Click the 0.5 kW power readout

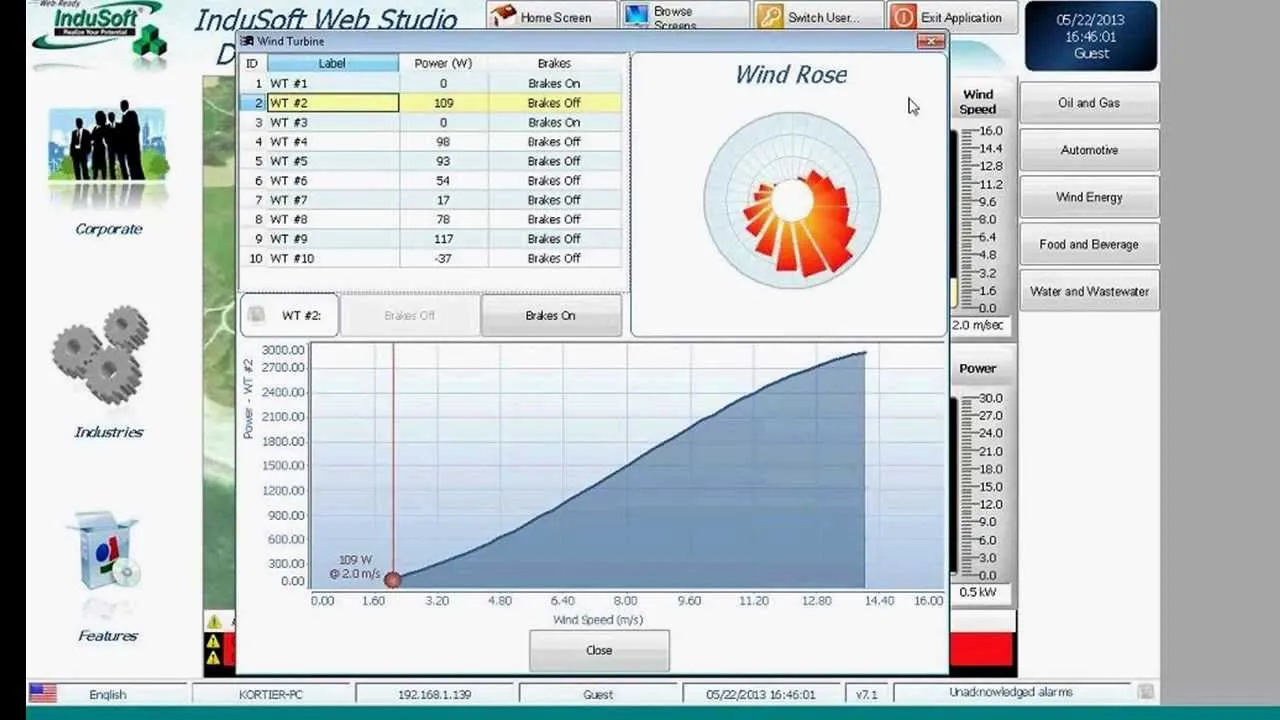[x=978, y=592]
